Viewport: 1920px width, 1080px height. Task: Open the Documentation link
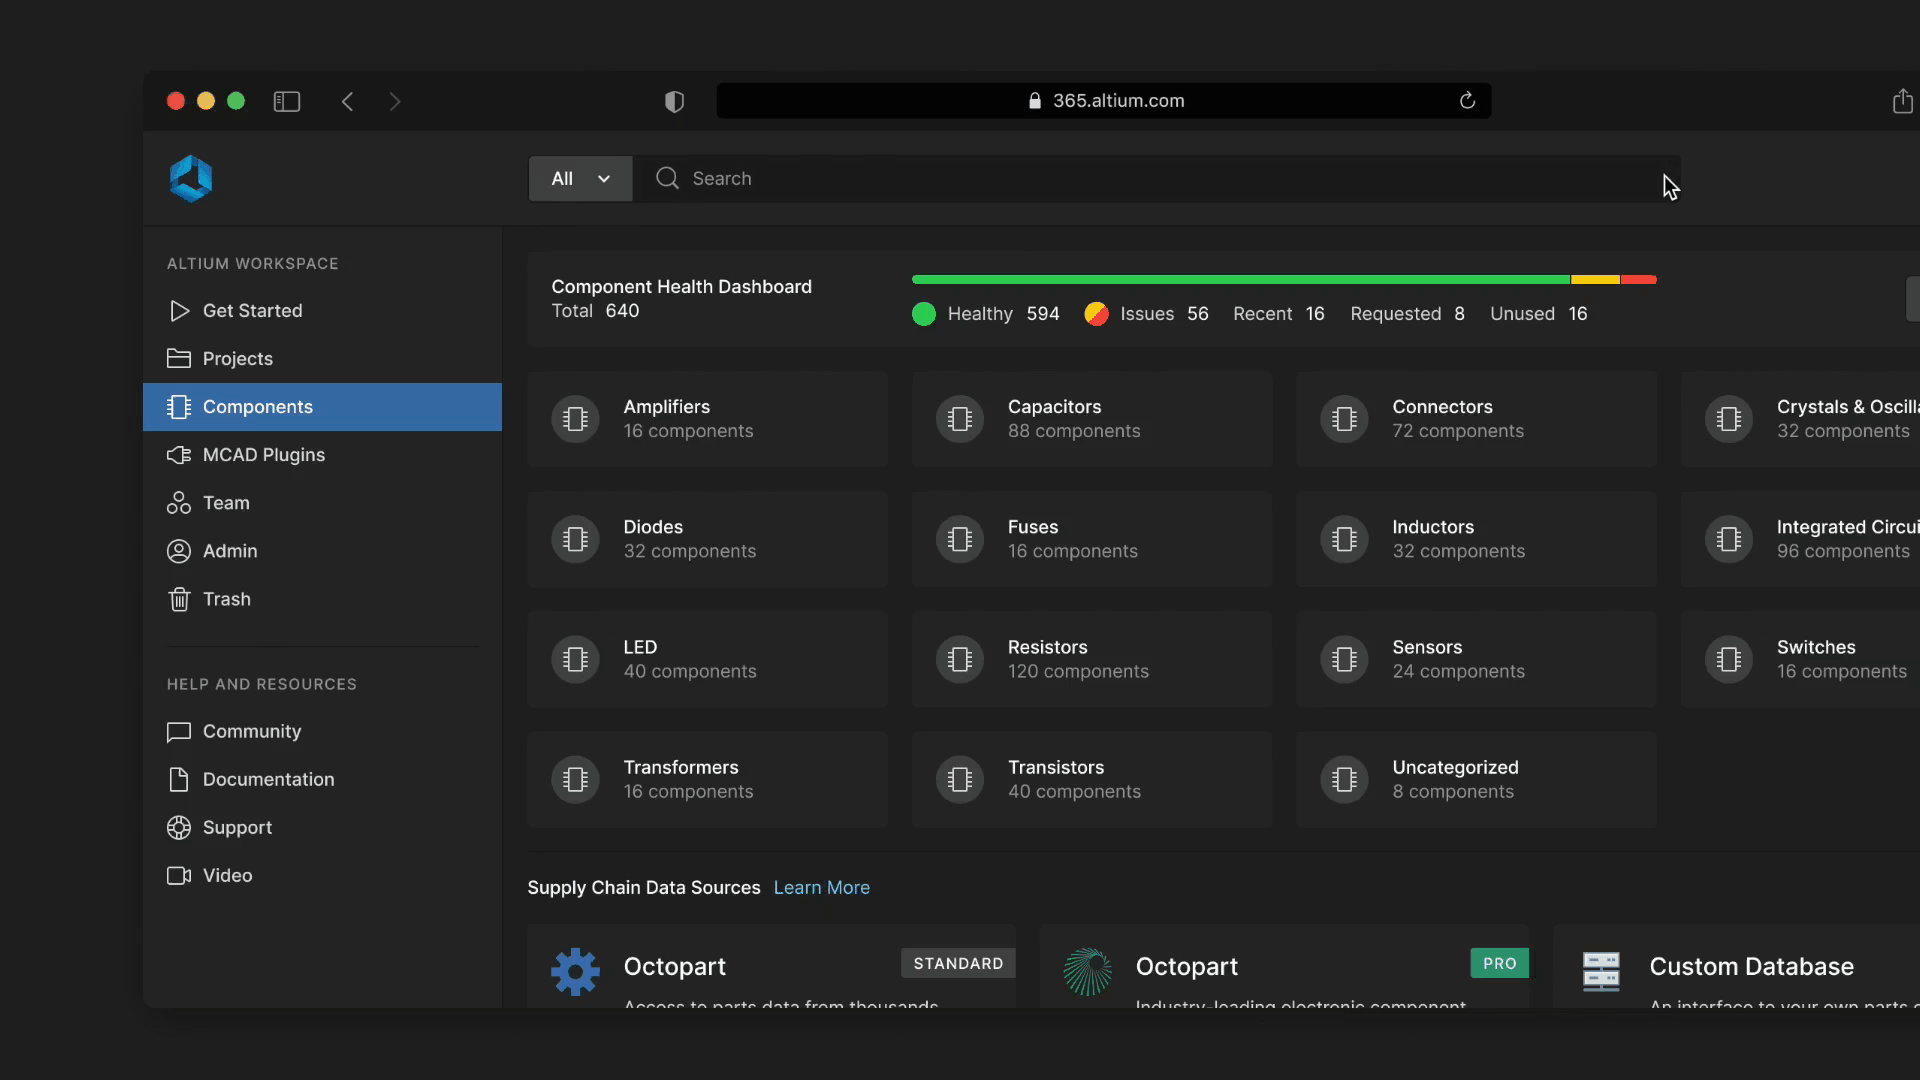pyautogui.click(x=322, y=780)
